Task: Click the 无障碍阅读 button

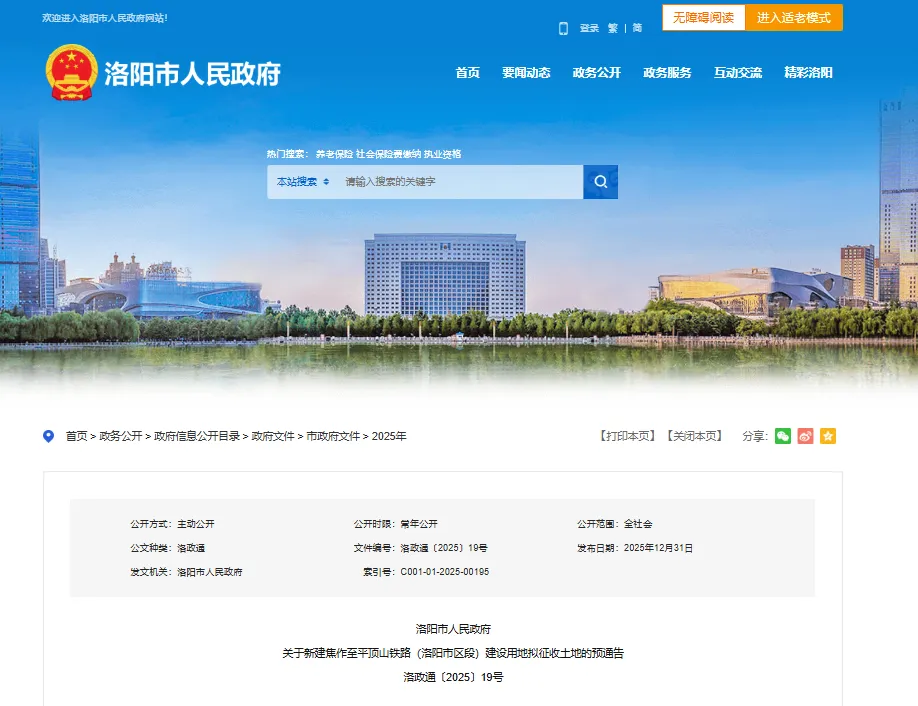Action: pyautogui.click(x=703, y=18)
